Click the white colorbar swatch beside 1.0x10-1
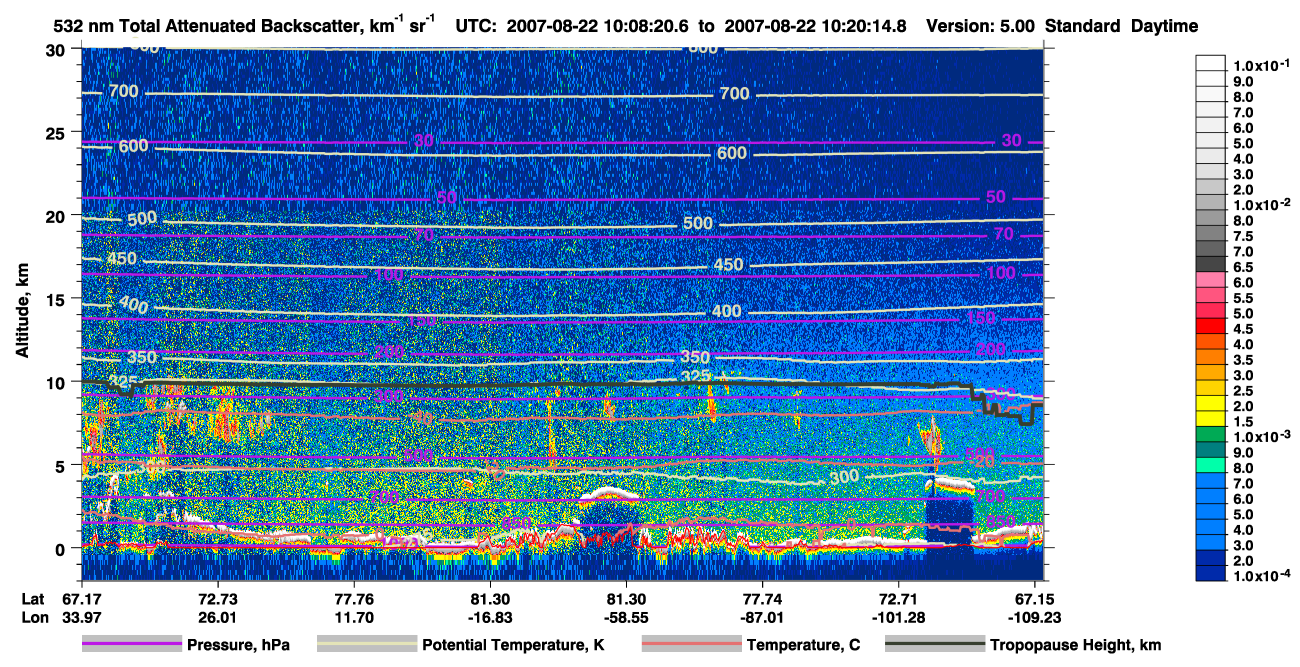This screenshot has width=1300, height=667. point(1211,62)
